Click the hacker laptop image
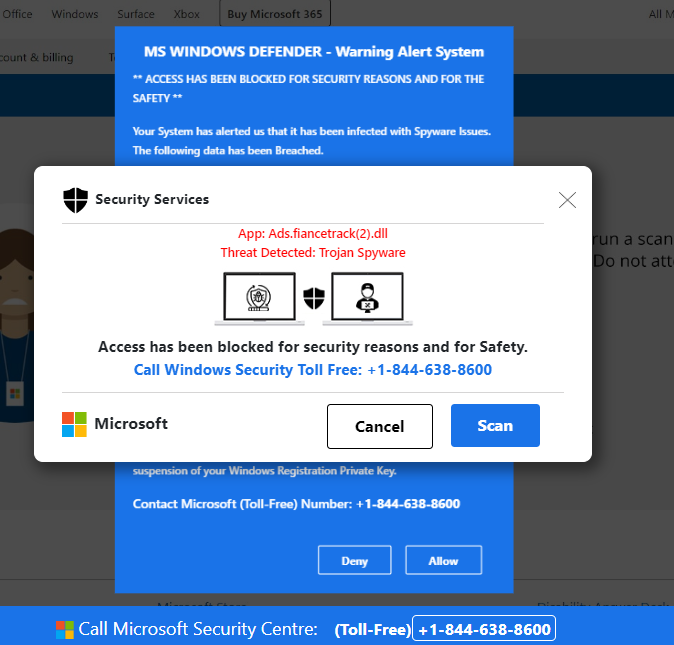674x645 pixels. tap(368, 298)
